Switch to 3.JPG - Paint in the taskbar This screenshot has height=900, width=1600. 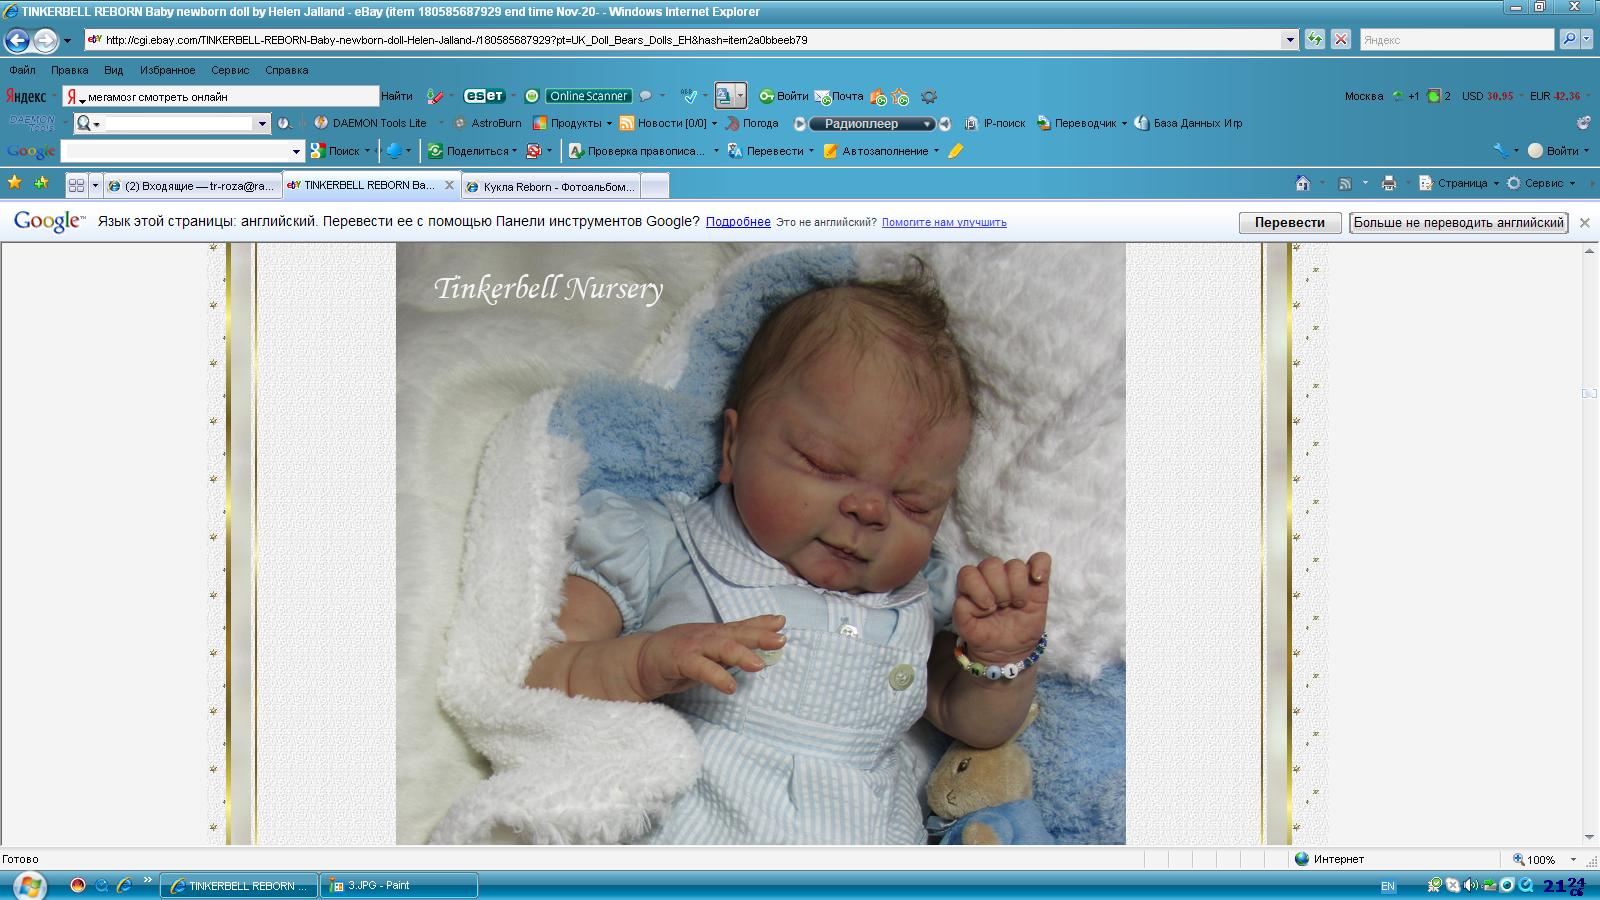pos(399,885)
